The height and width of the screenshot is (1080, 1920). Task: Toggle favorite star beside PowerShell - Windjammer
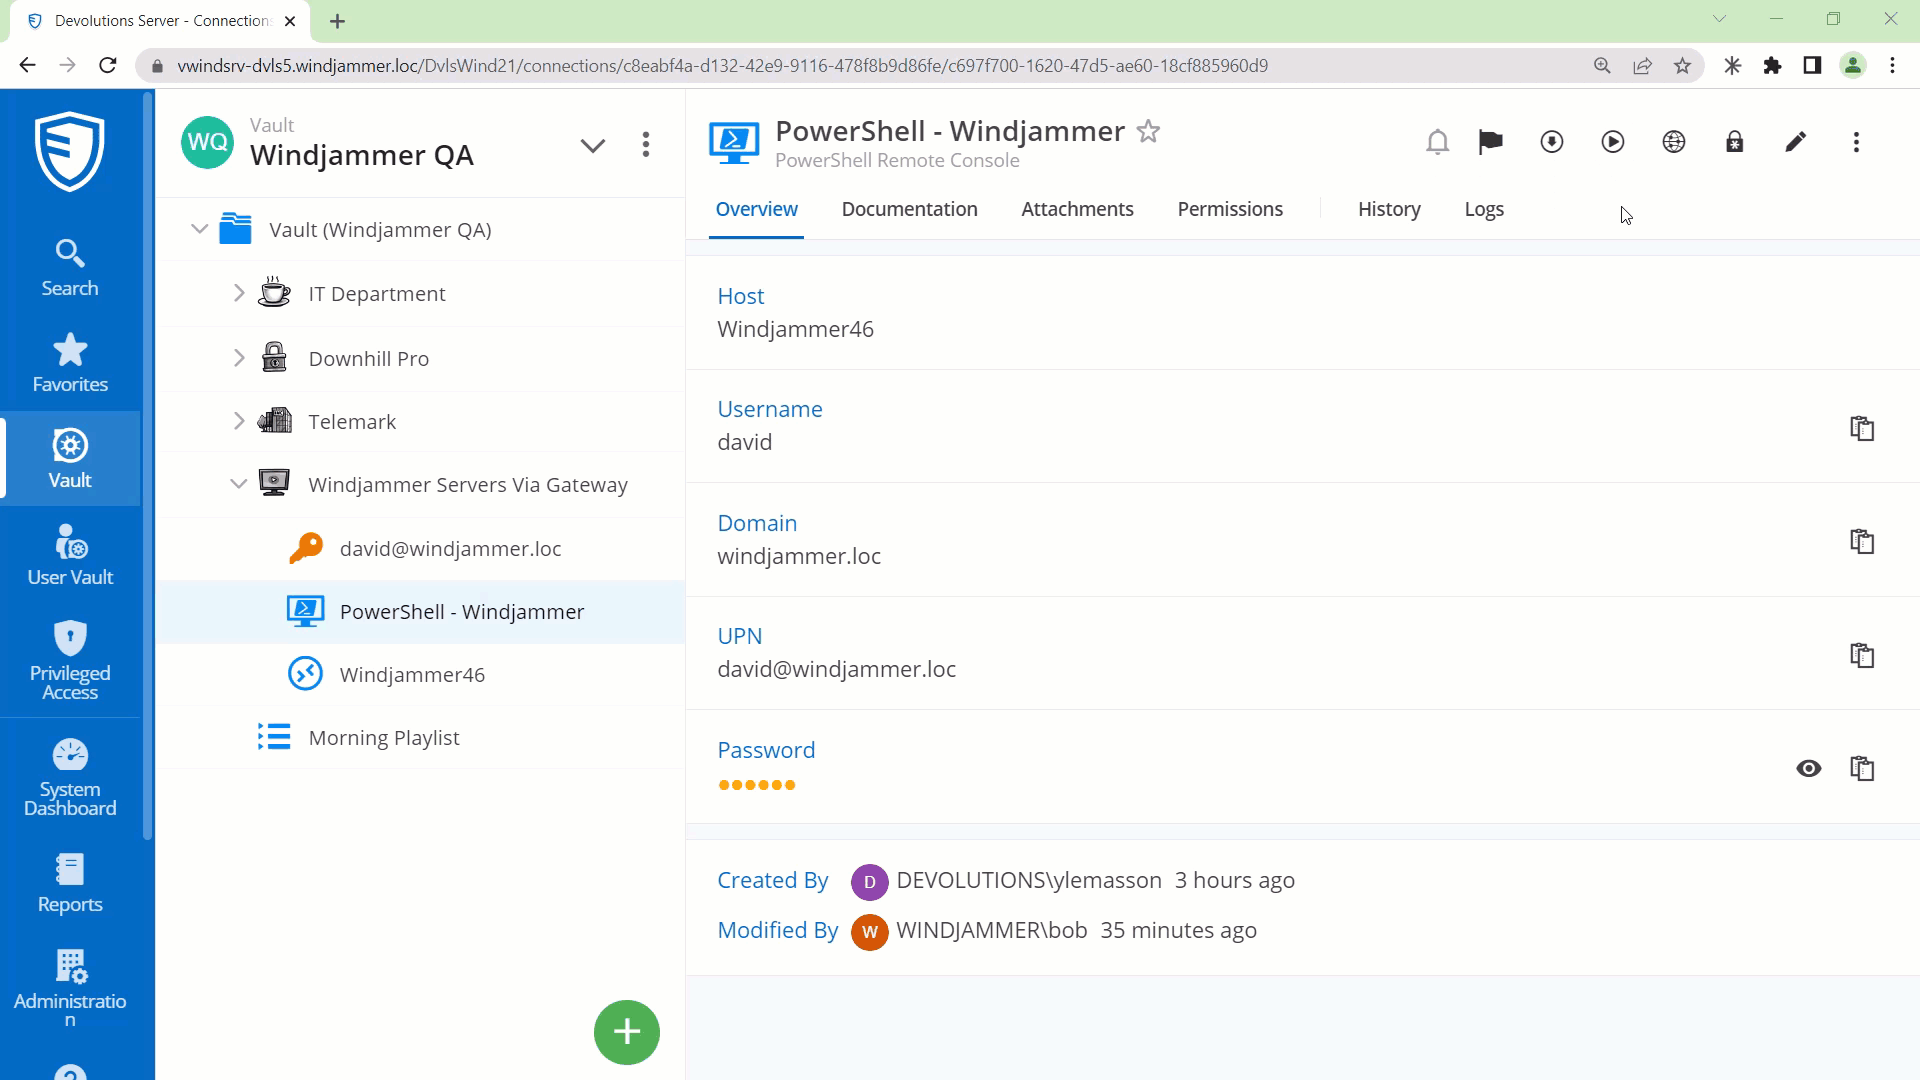1149,132
